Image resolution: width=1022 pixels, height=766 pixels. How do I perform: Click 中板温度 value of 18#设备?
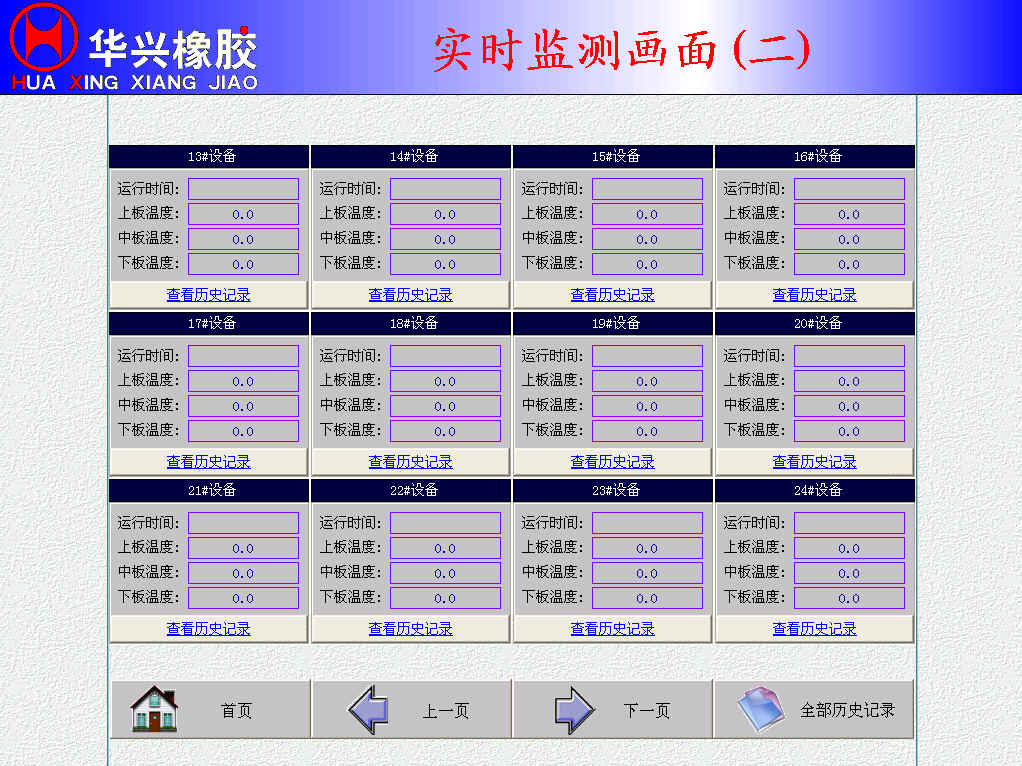pyautogui.click(x=446, y=405)
